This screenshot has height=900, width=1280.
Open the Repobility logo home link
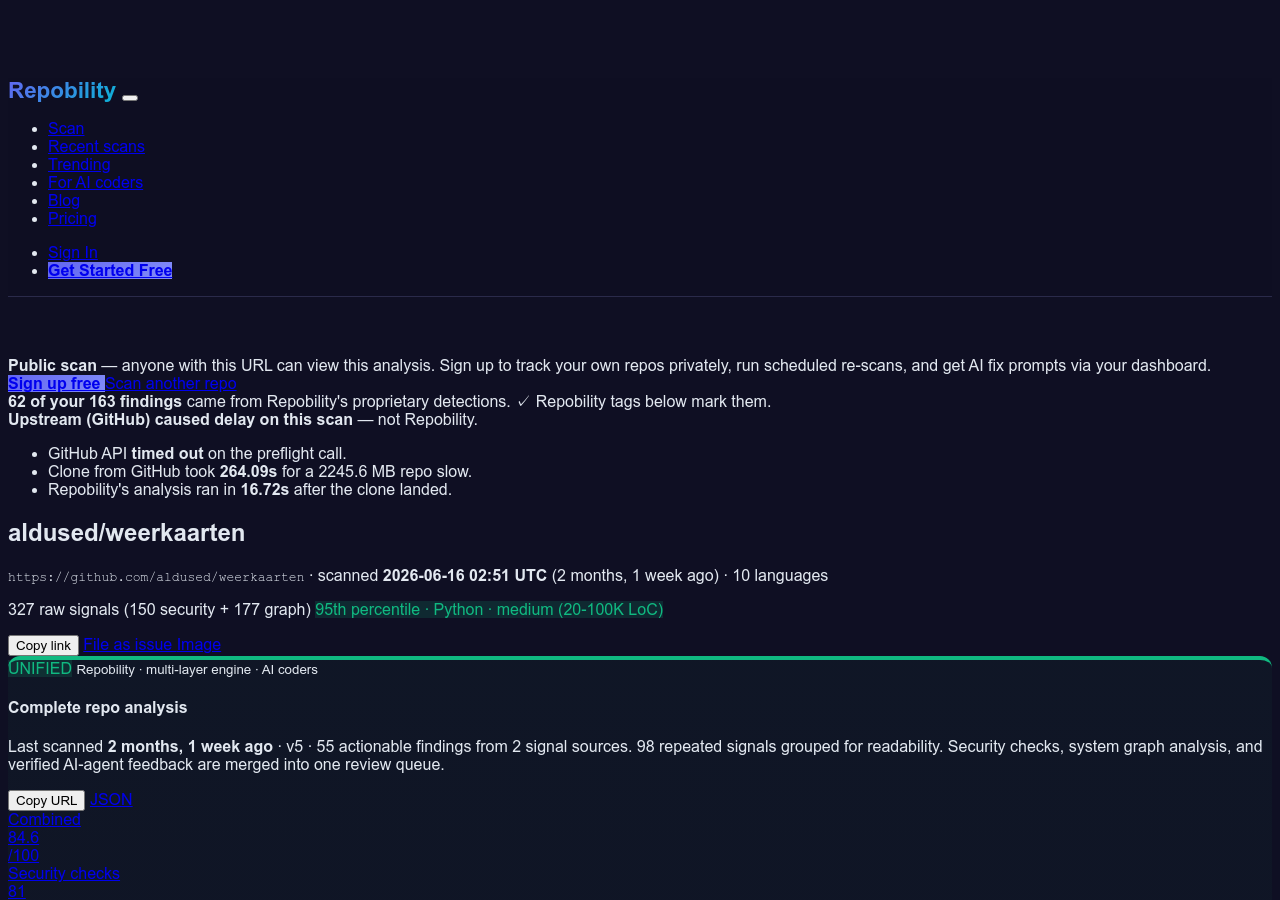pos(62,90)
